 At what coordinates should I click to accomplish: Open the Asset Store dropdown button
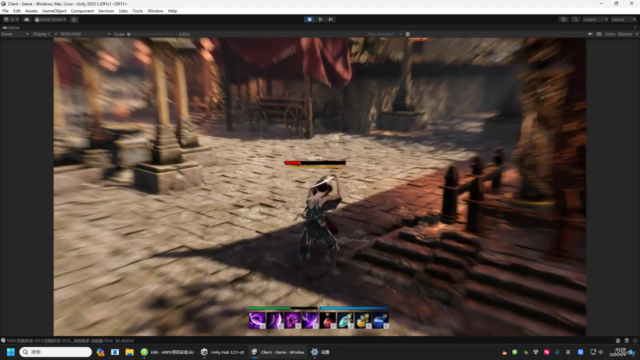pos(51,19)
